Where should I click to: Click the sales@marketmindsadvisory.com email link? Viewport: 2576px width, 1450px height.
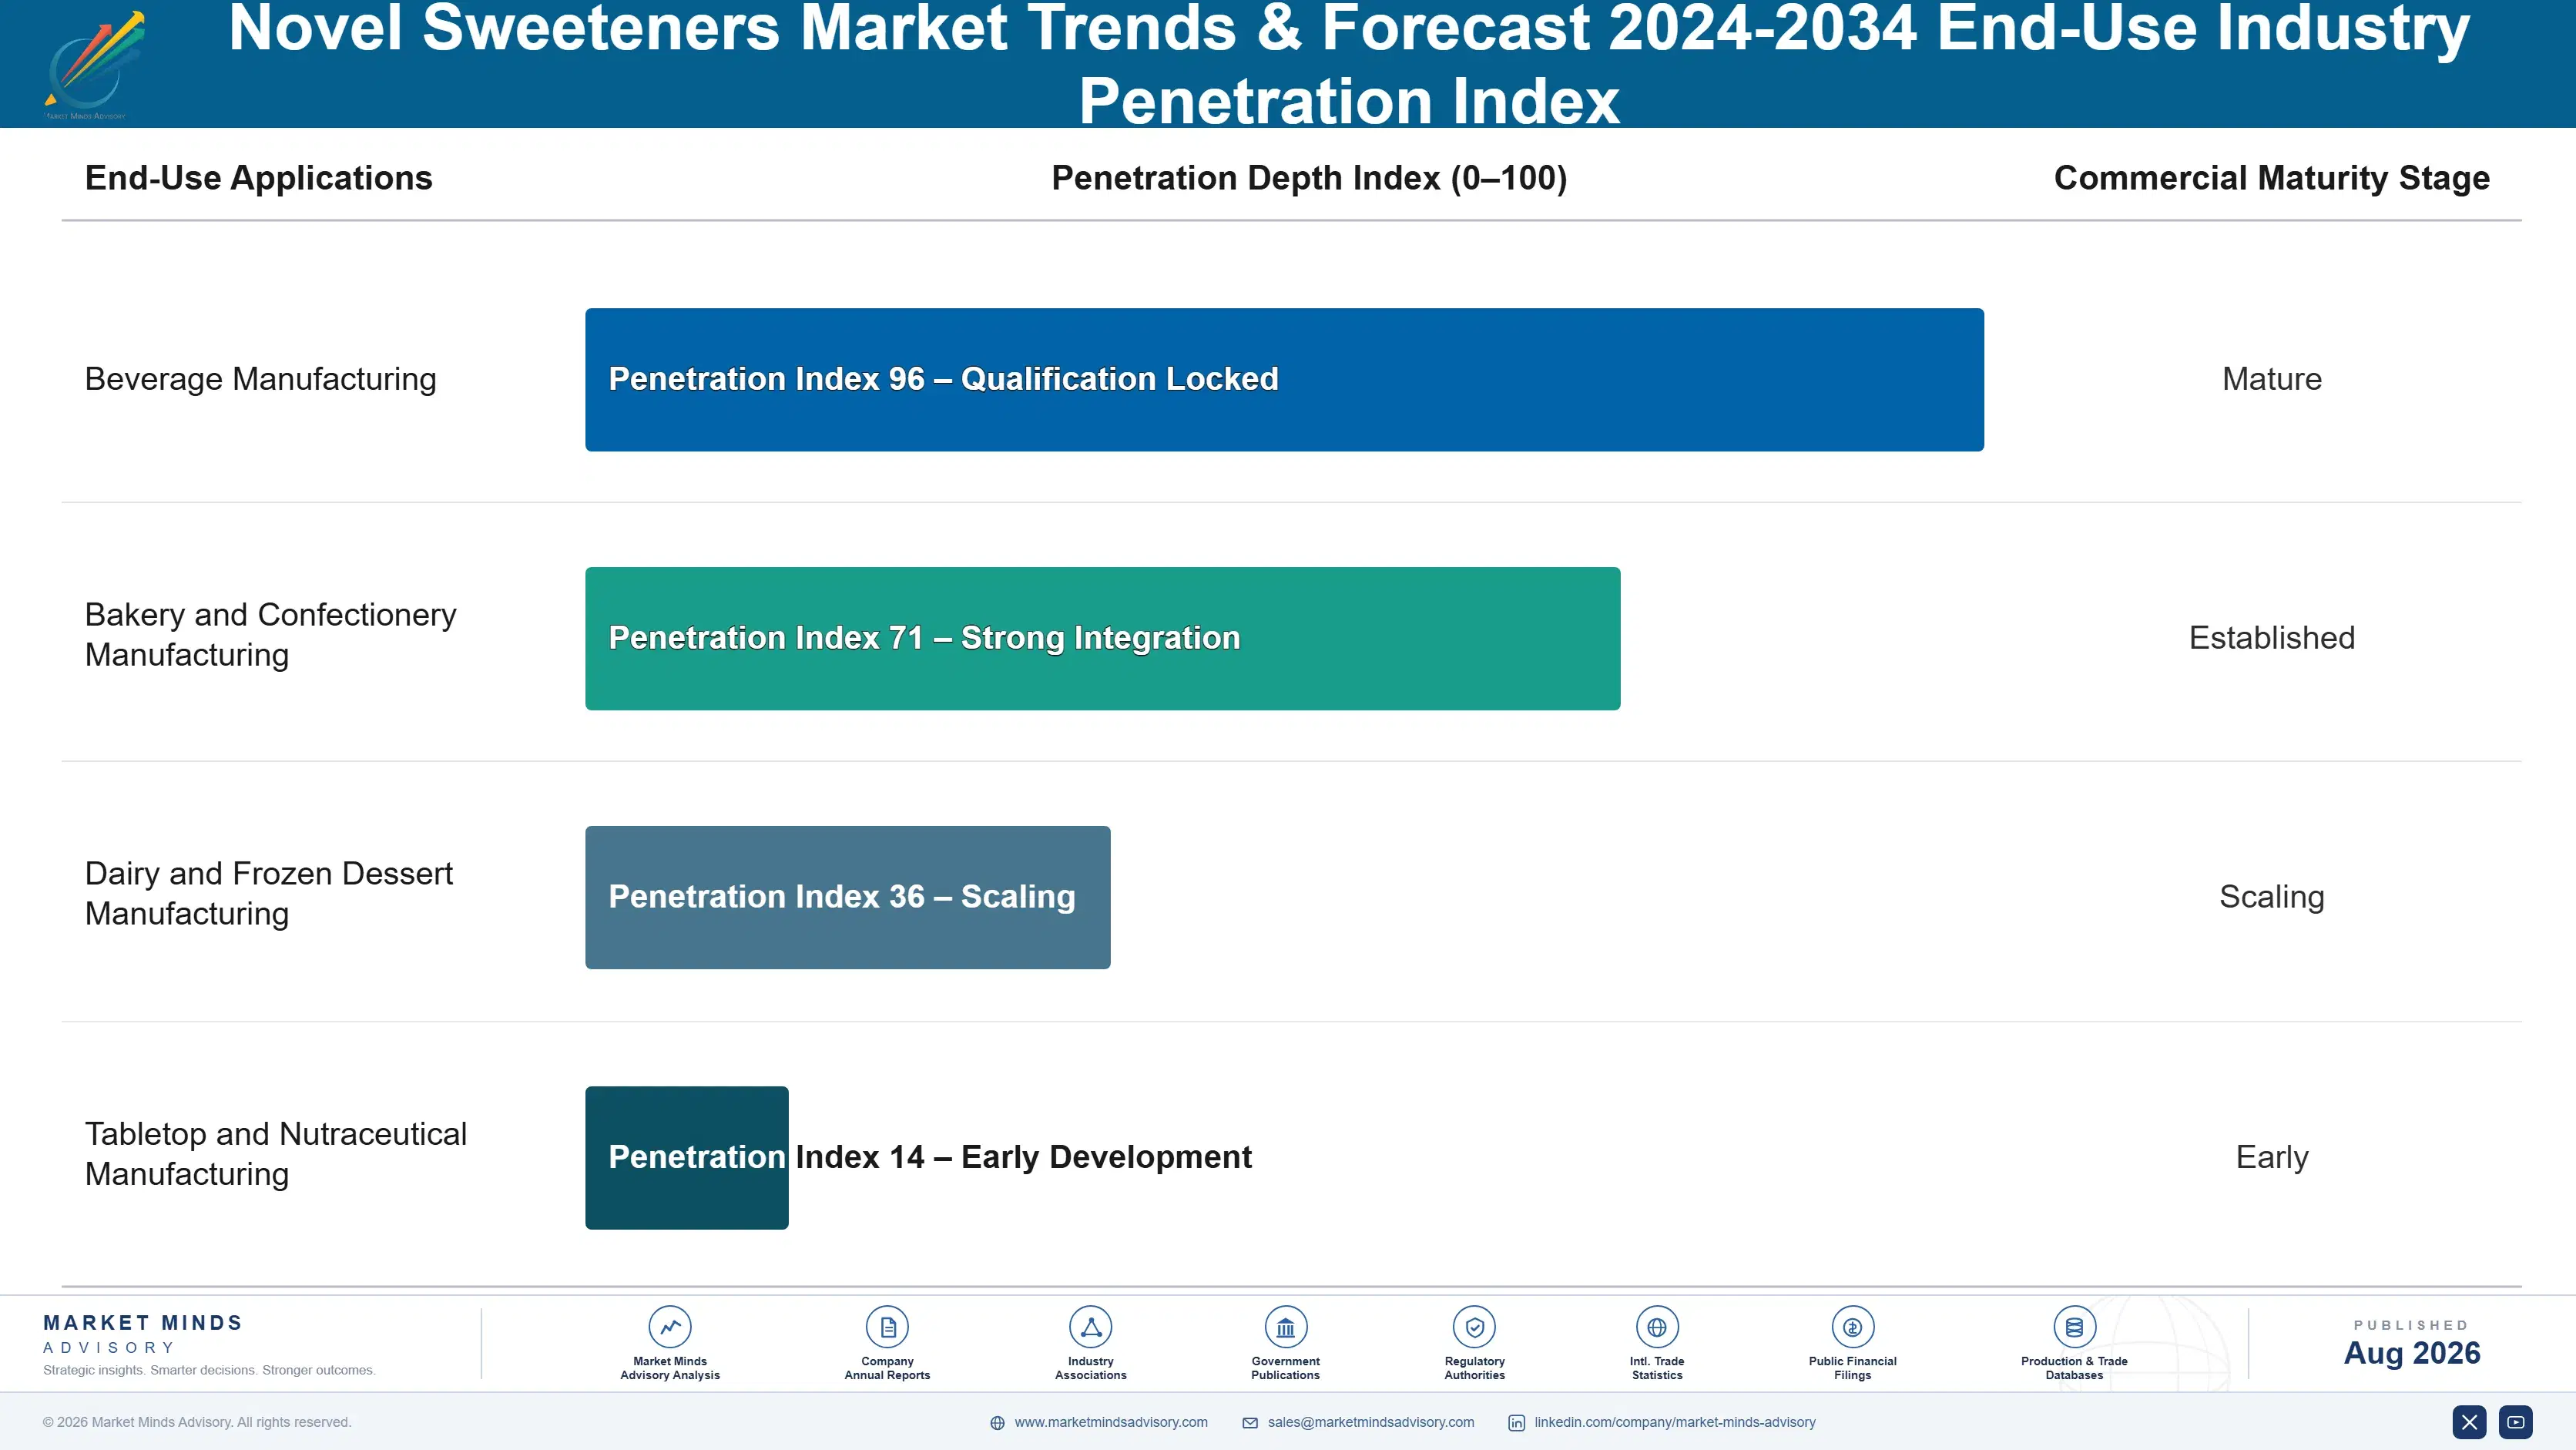point(1371,1422)
